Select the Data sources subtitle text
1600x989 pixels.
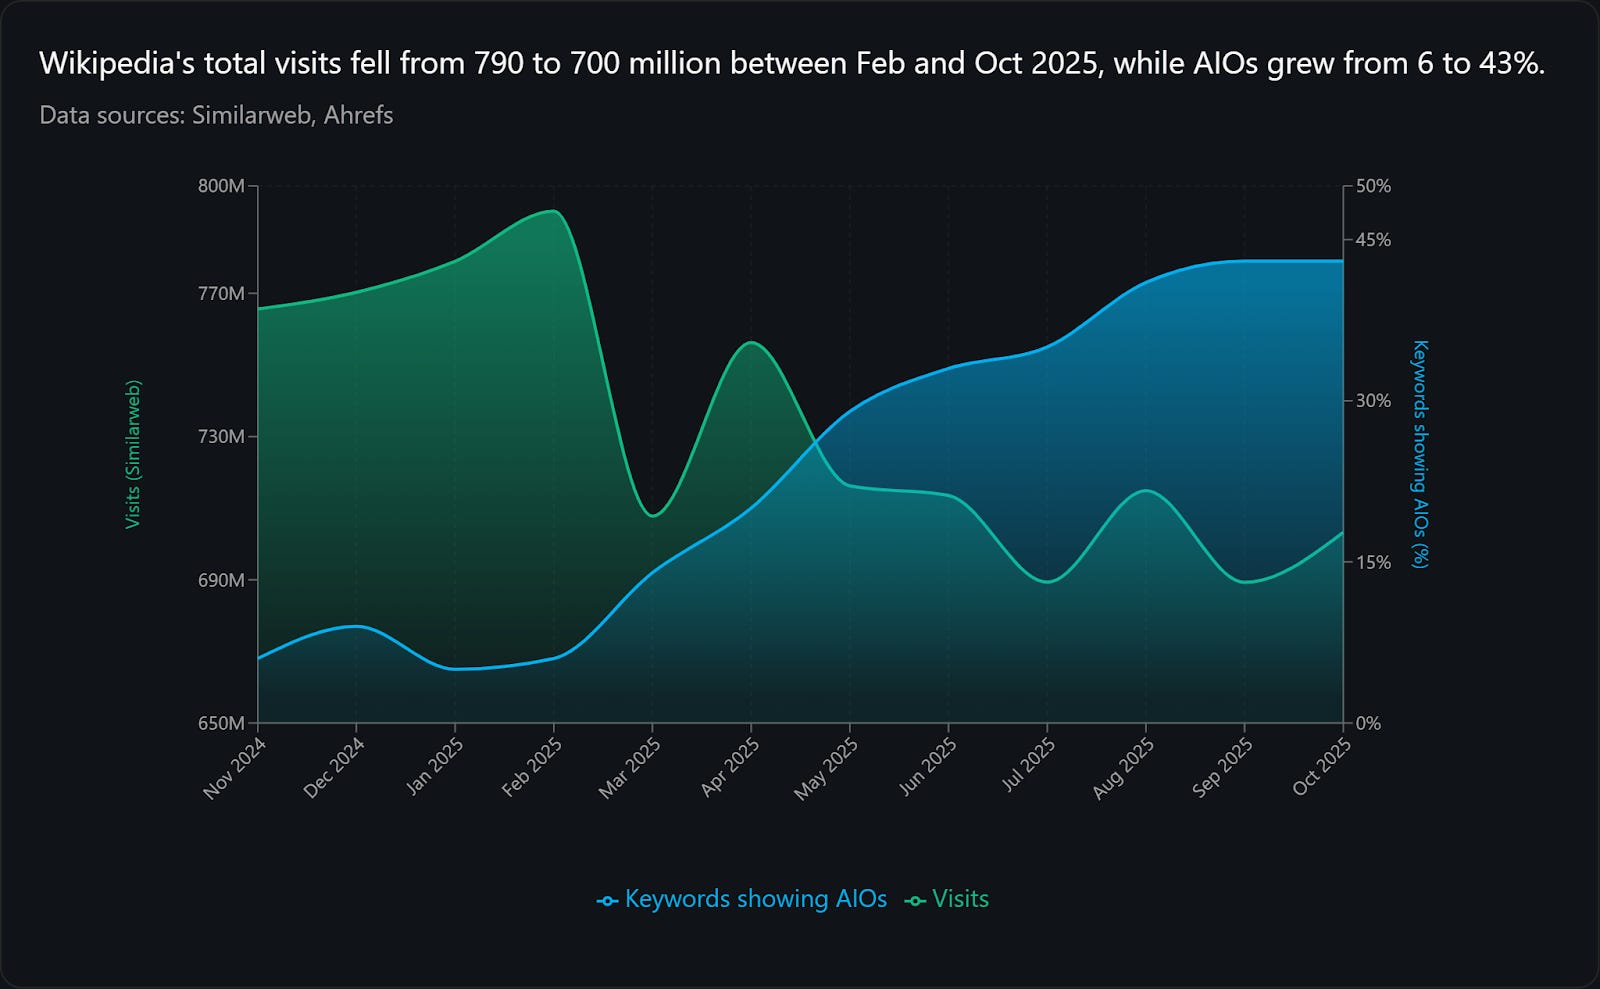pos(216,116)
